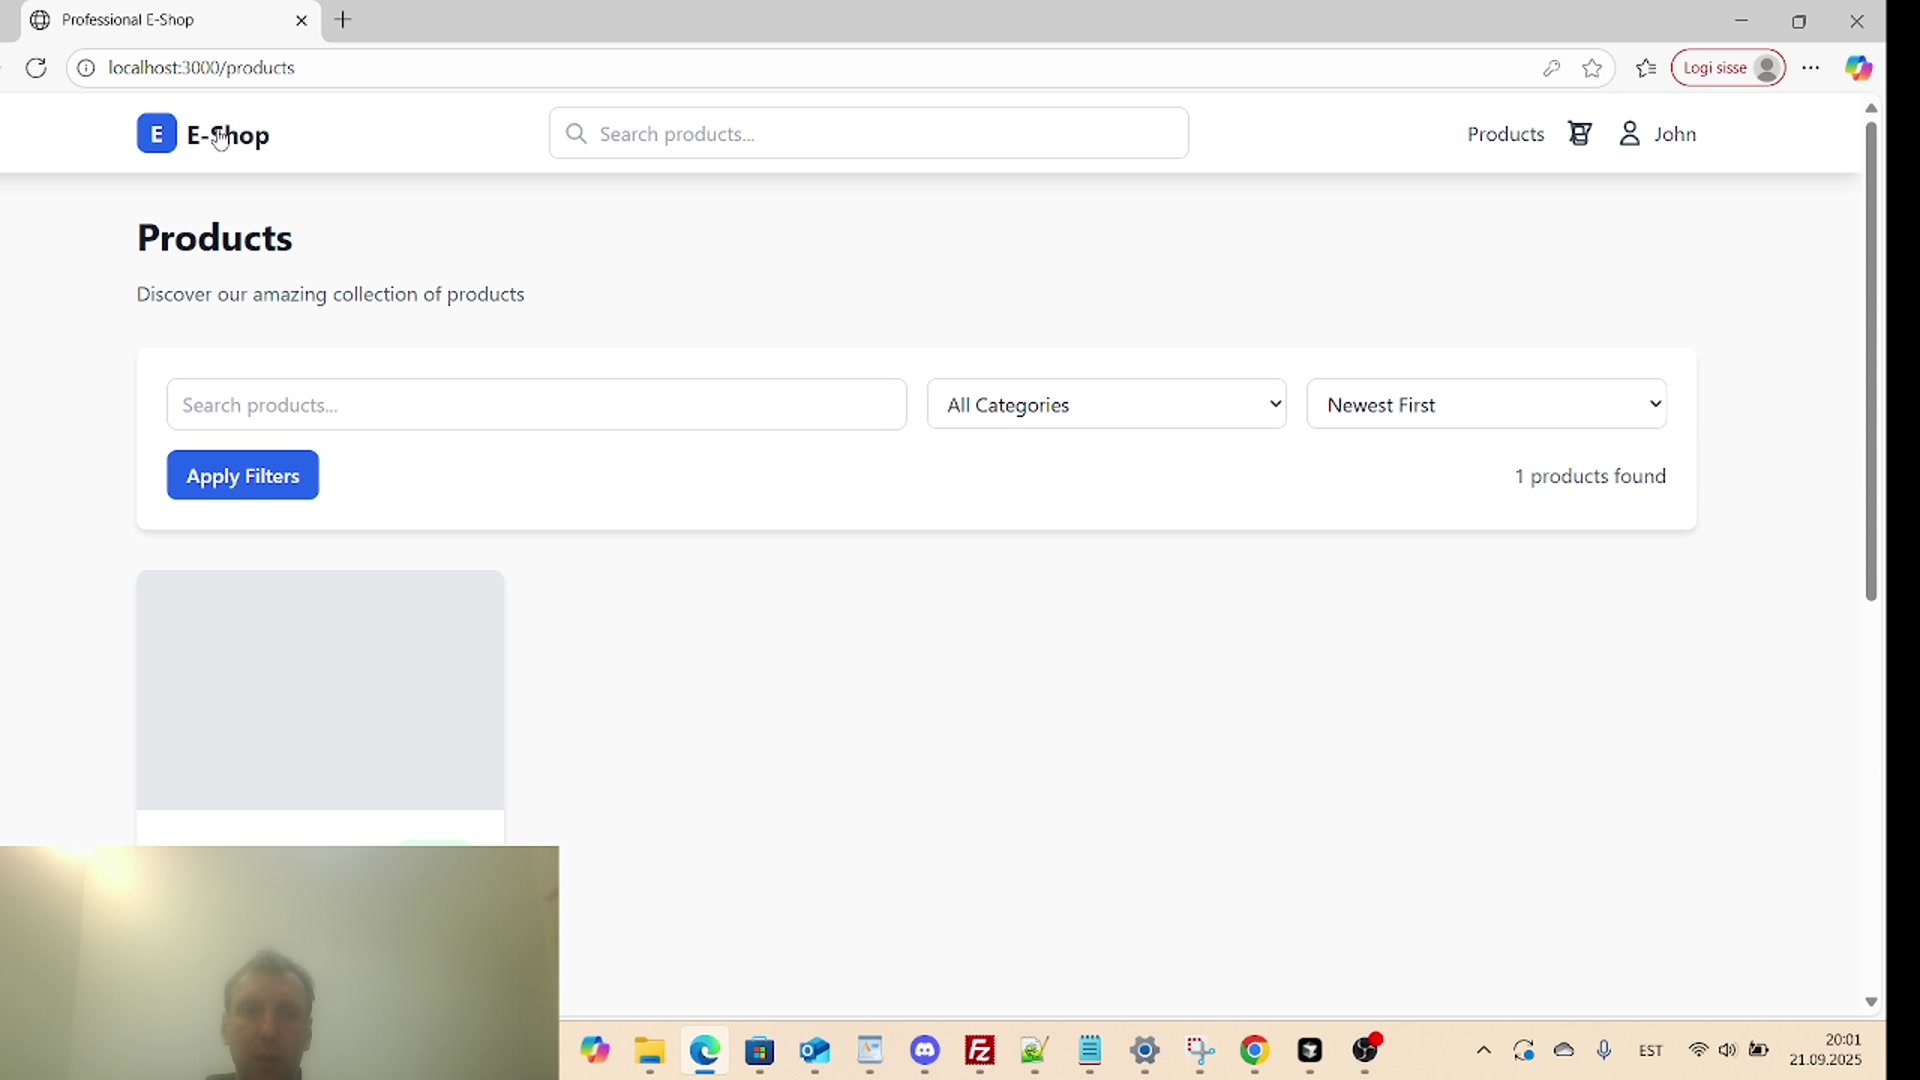Open the shopping cart icon
Image resolution: width=1920 pixels, height=1080 pixels.
pos(1580,134)
